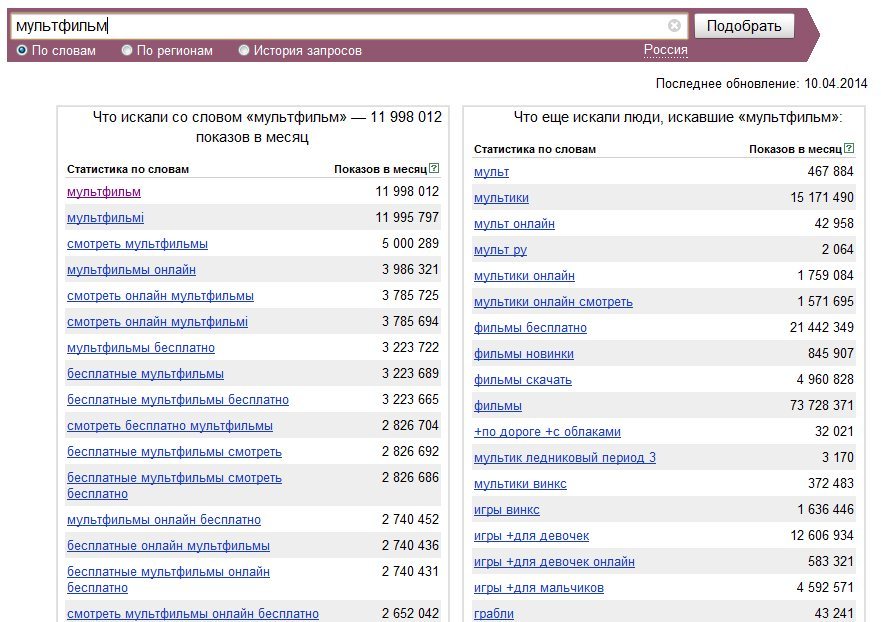881x622 pixels.
Task: Select the '21 442 349' impressions value
Action: tap(821, 327)
